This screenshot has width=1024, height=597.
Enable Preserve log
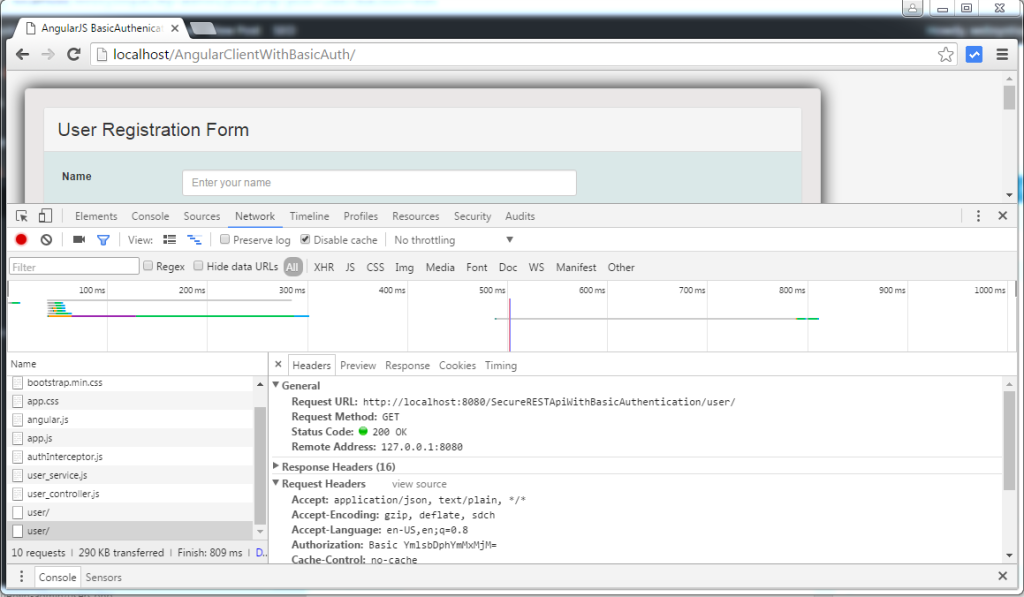[224, 240]
